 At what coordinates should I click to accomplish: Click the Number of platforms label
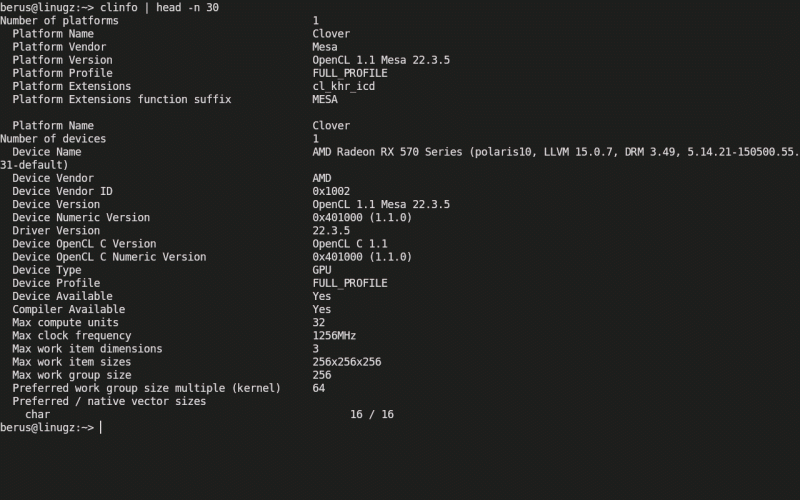(x=59, y=21)
